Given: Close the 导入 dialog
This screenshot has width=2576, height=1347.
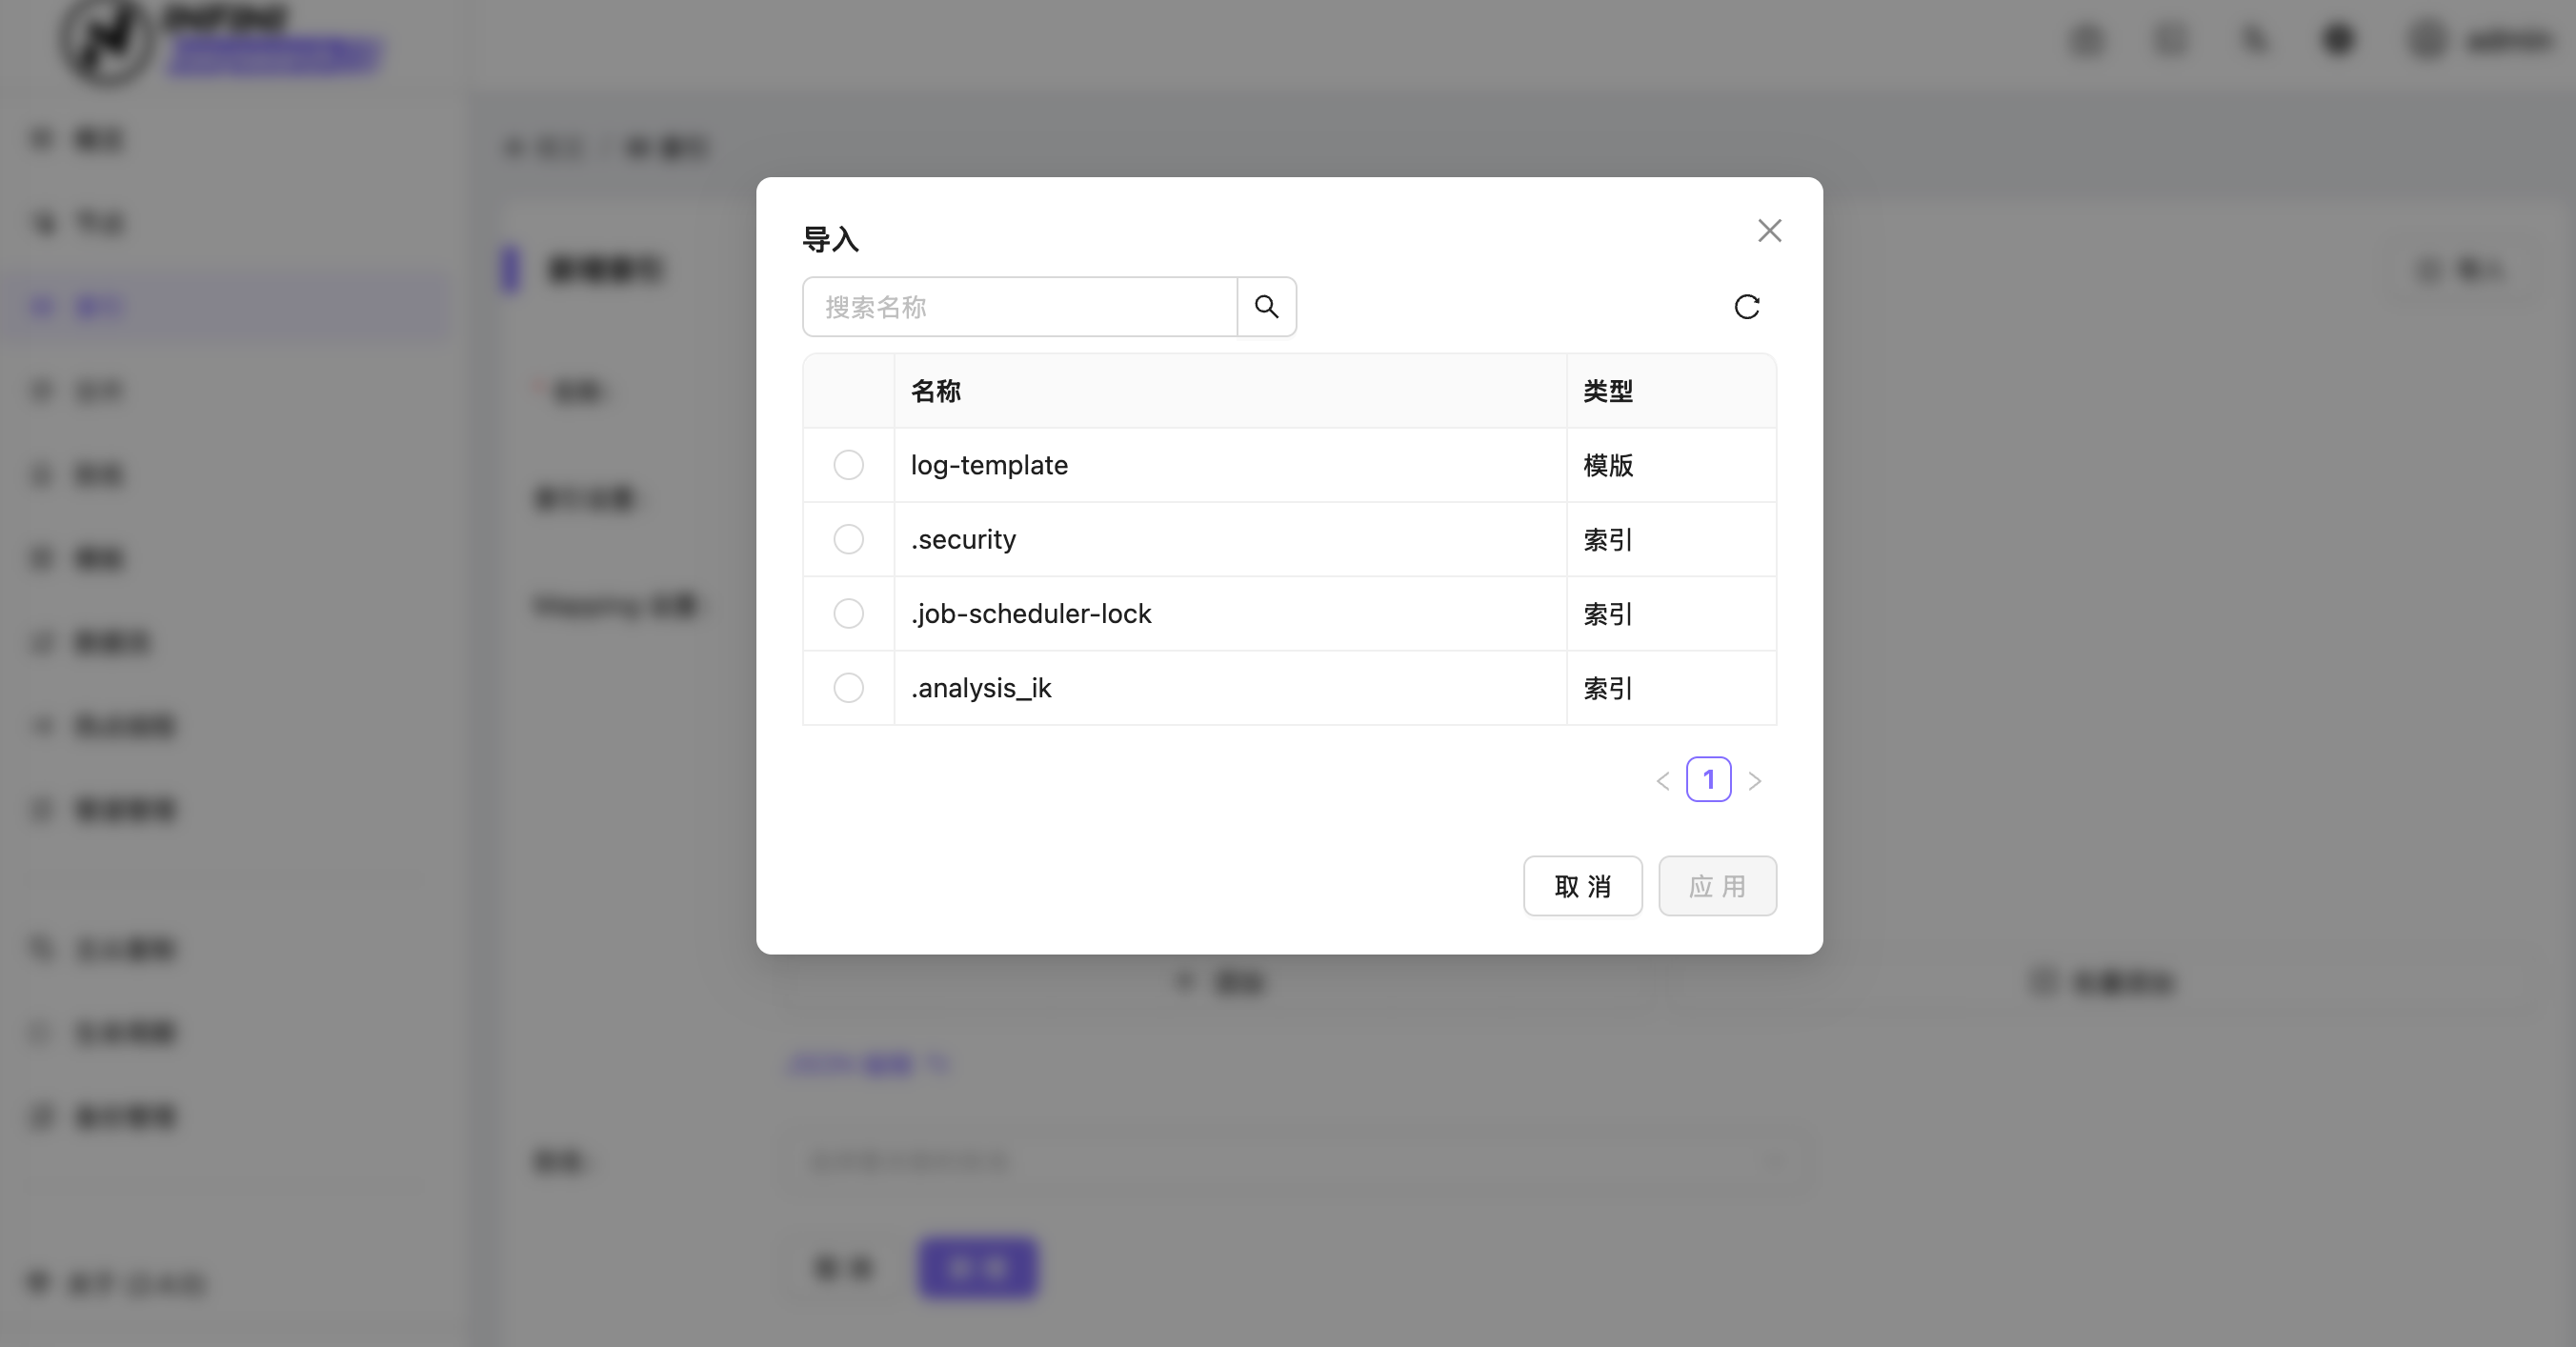Looking at the screenshot, I should [1769, 231].
